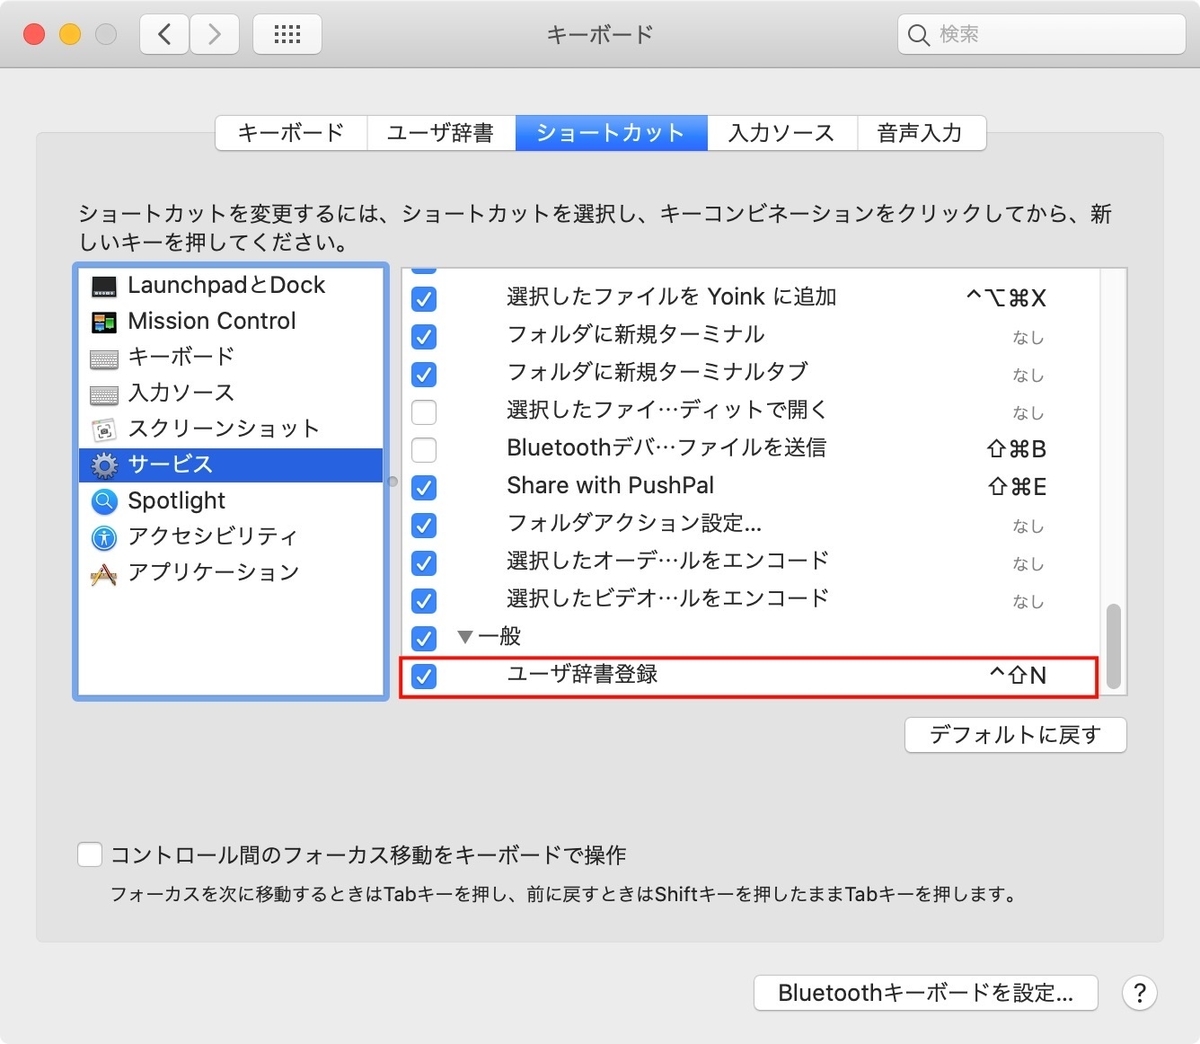Open the help question mark button
The height and width of the screenshot is (1044, 1200).
pos(1139,993)
